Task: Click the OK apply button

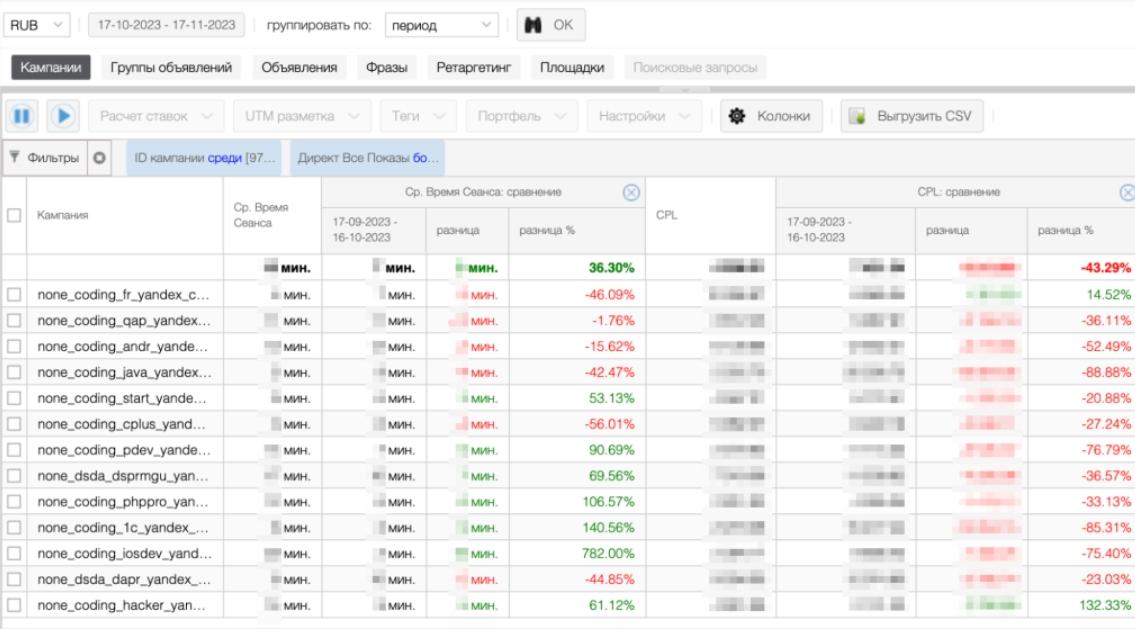Action: click(x=551, y=25)
